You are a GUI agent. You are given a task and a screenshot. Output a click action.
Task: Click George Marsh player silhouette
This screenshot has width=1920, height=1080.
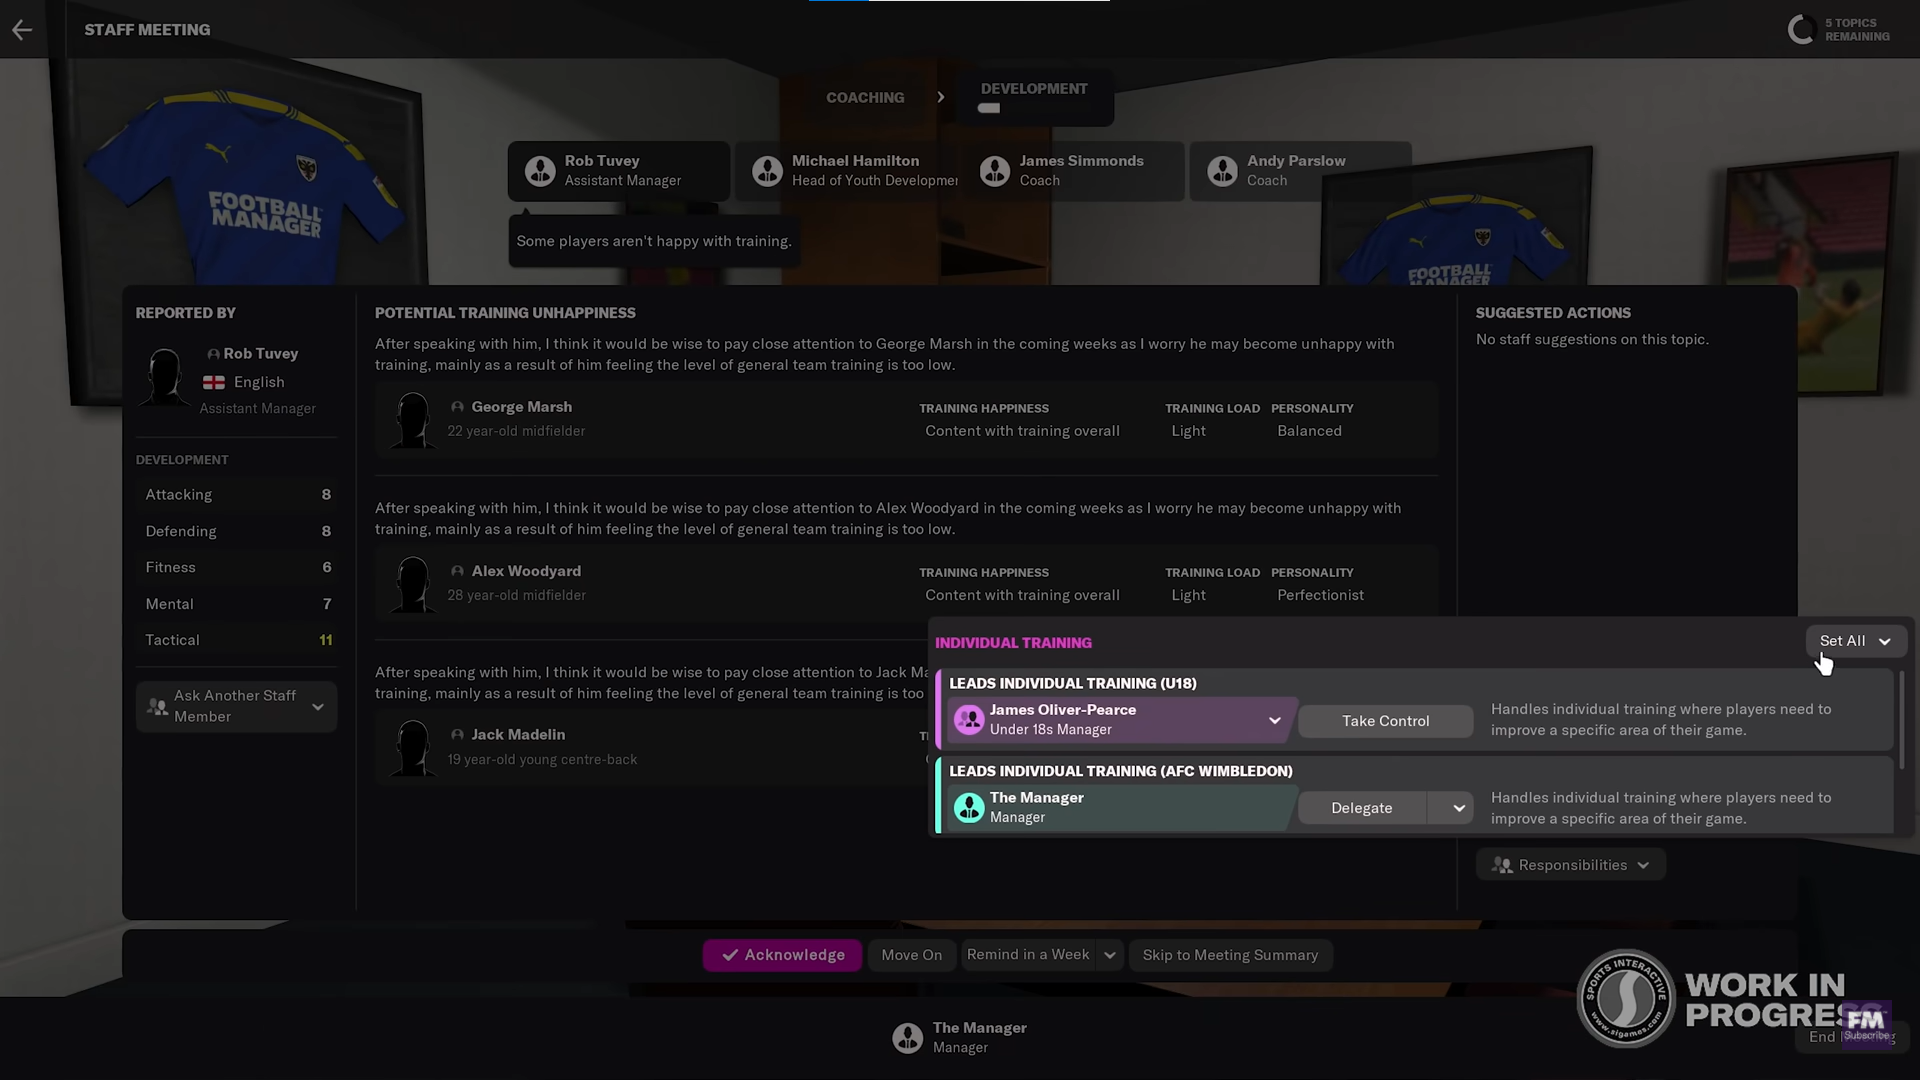tap(412, 420)
